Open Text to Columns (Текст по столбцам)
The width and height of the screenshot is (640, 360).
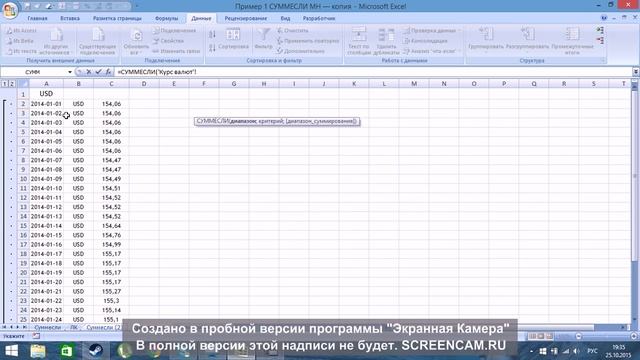[x=359, y=42]
